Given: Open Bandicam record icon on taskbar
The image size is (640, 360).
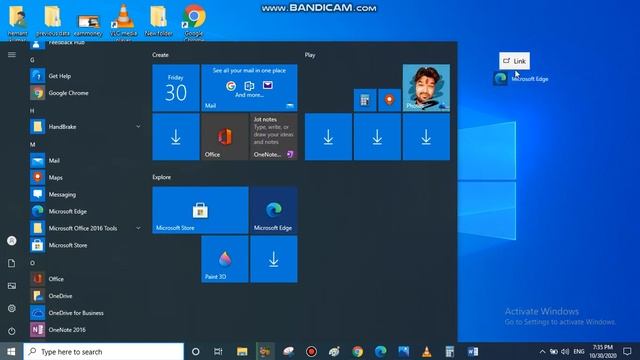Looking at the screenshot, I should (x=311, y=351).
